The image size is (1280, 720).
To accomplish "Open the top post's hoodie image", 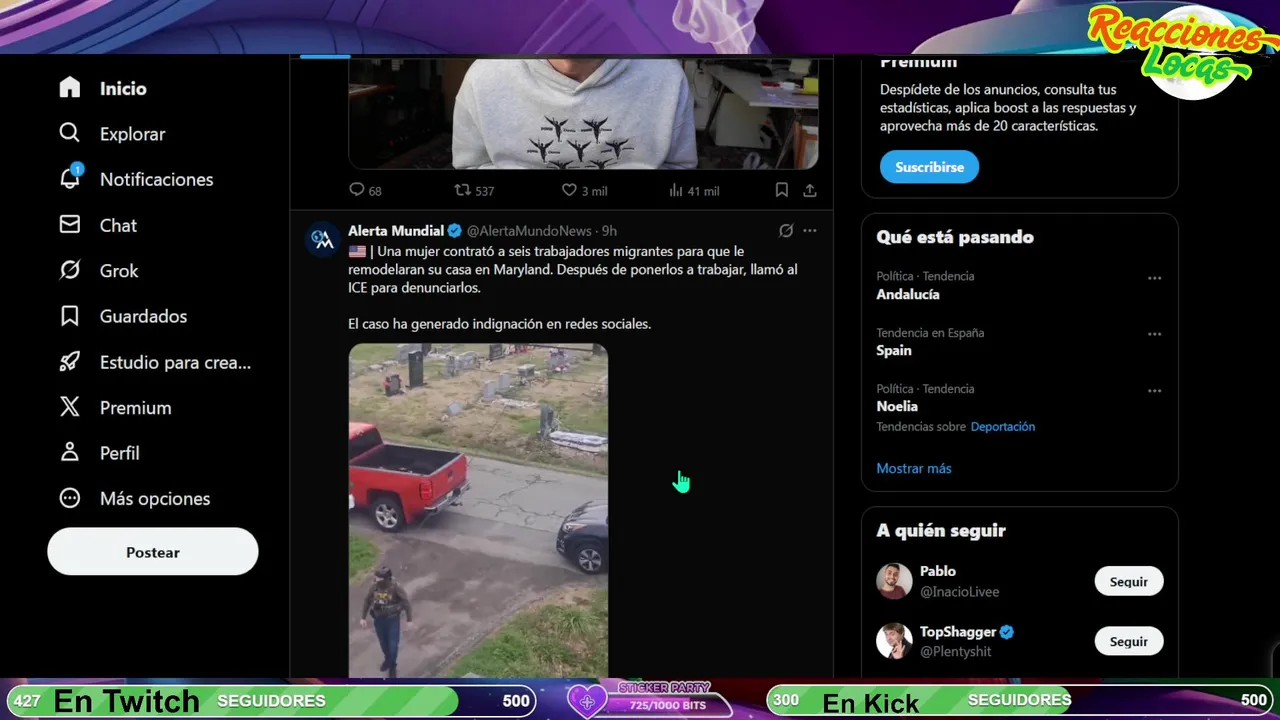I will pos(583,113).
